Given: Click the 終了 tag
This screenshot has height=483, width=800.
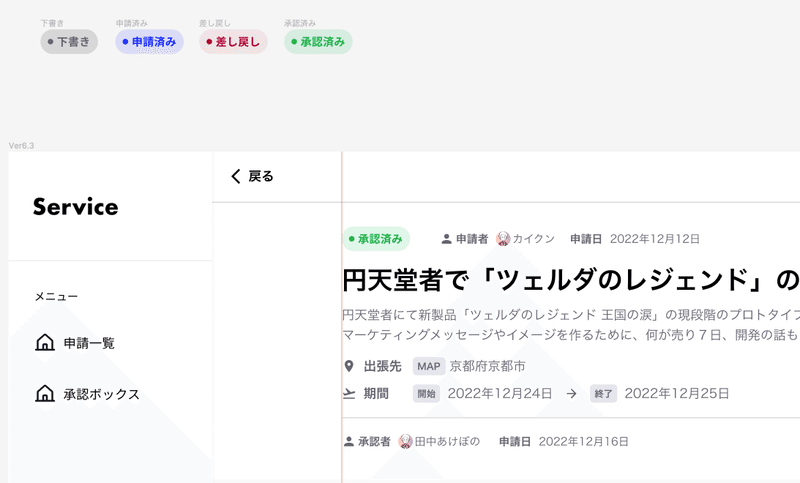Looking at the screenshot, I should click(604, 394).
